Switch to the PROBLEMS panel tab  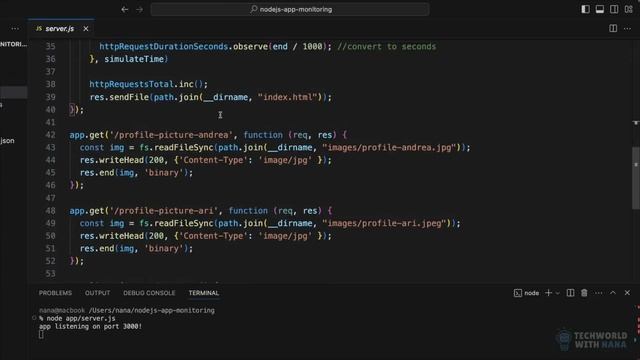[x=55, y=293]
